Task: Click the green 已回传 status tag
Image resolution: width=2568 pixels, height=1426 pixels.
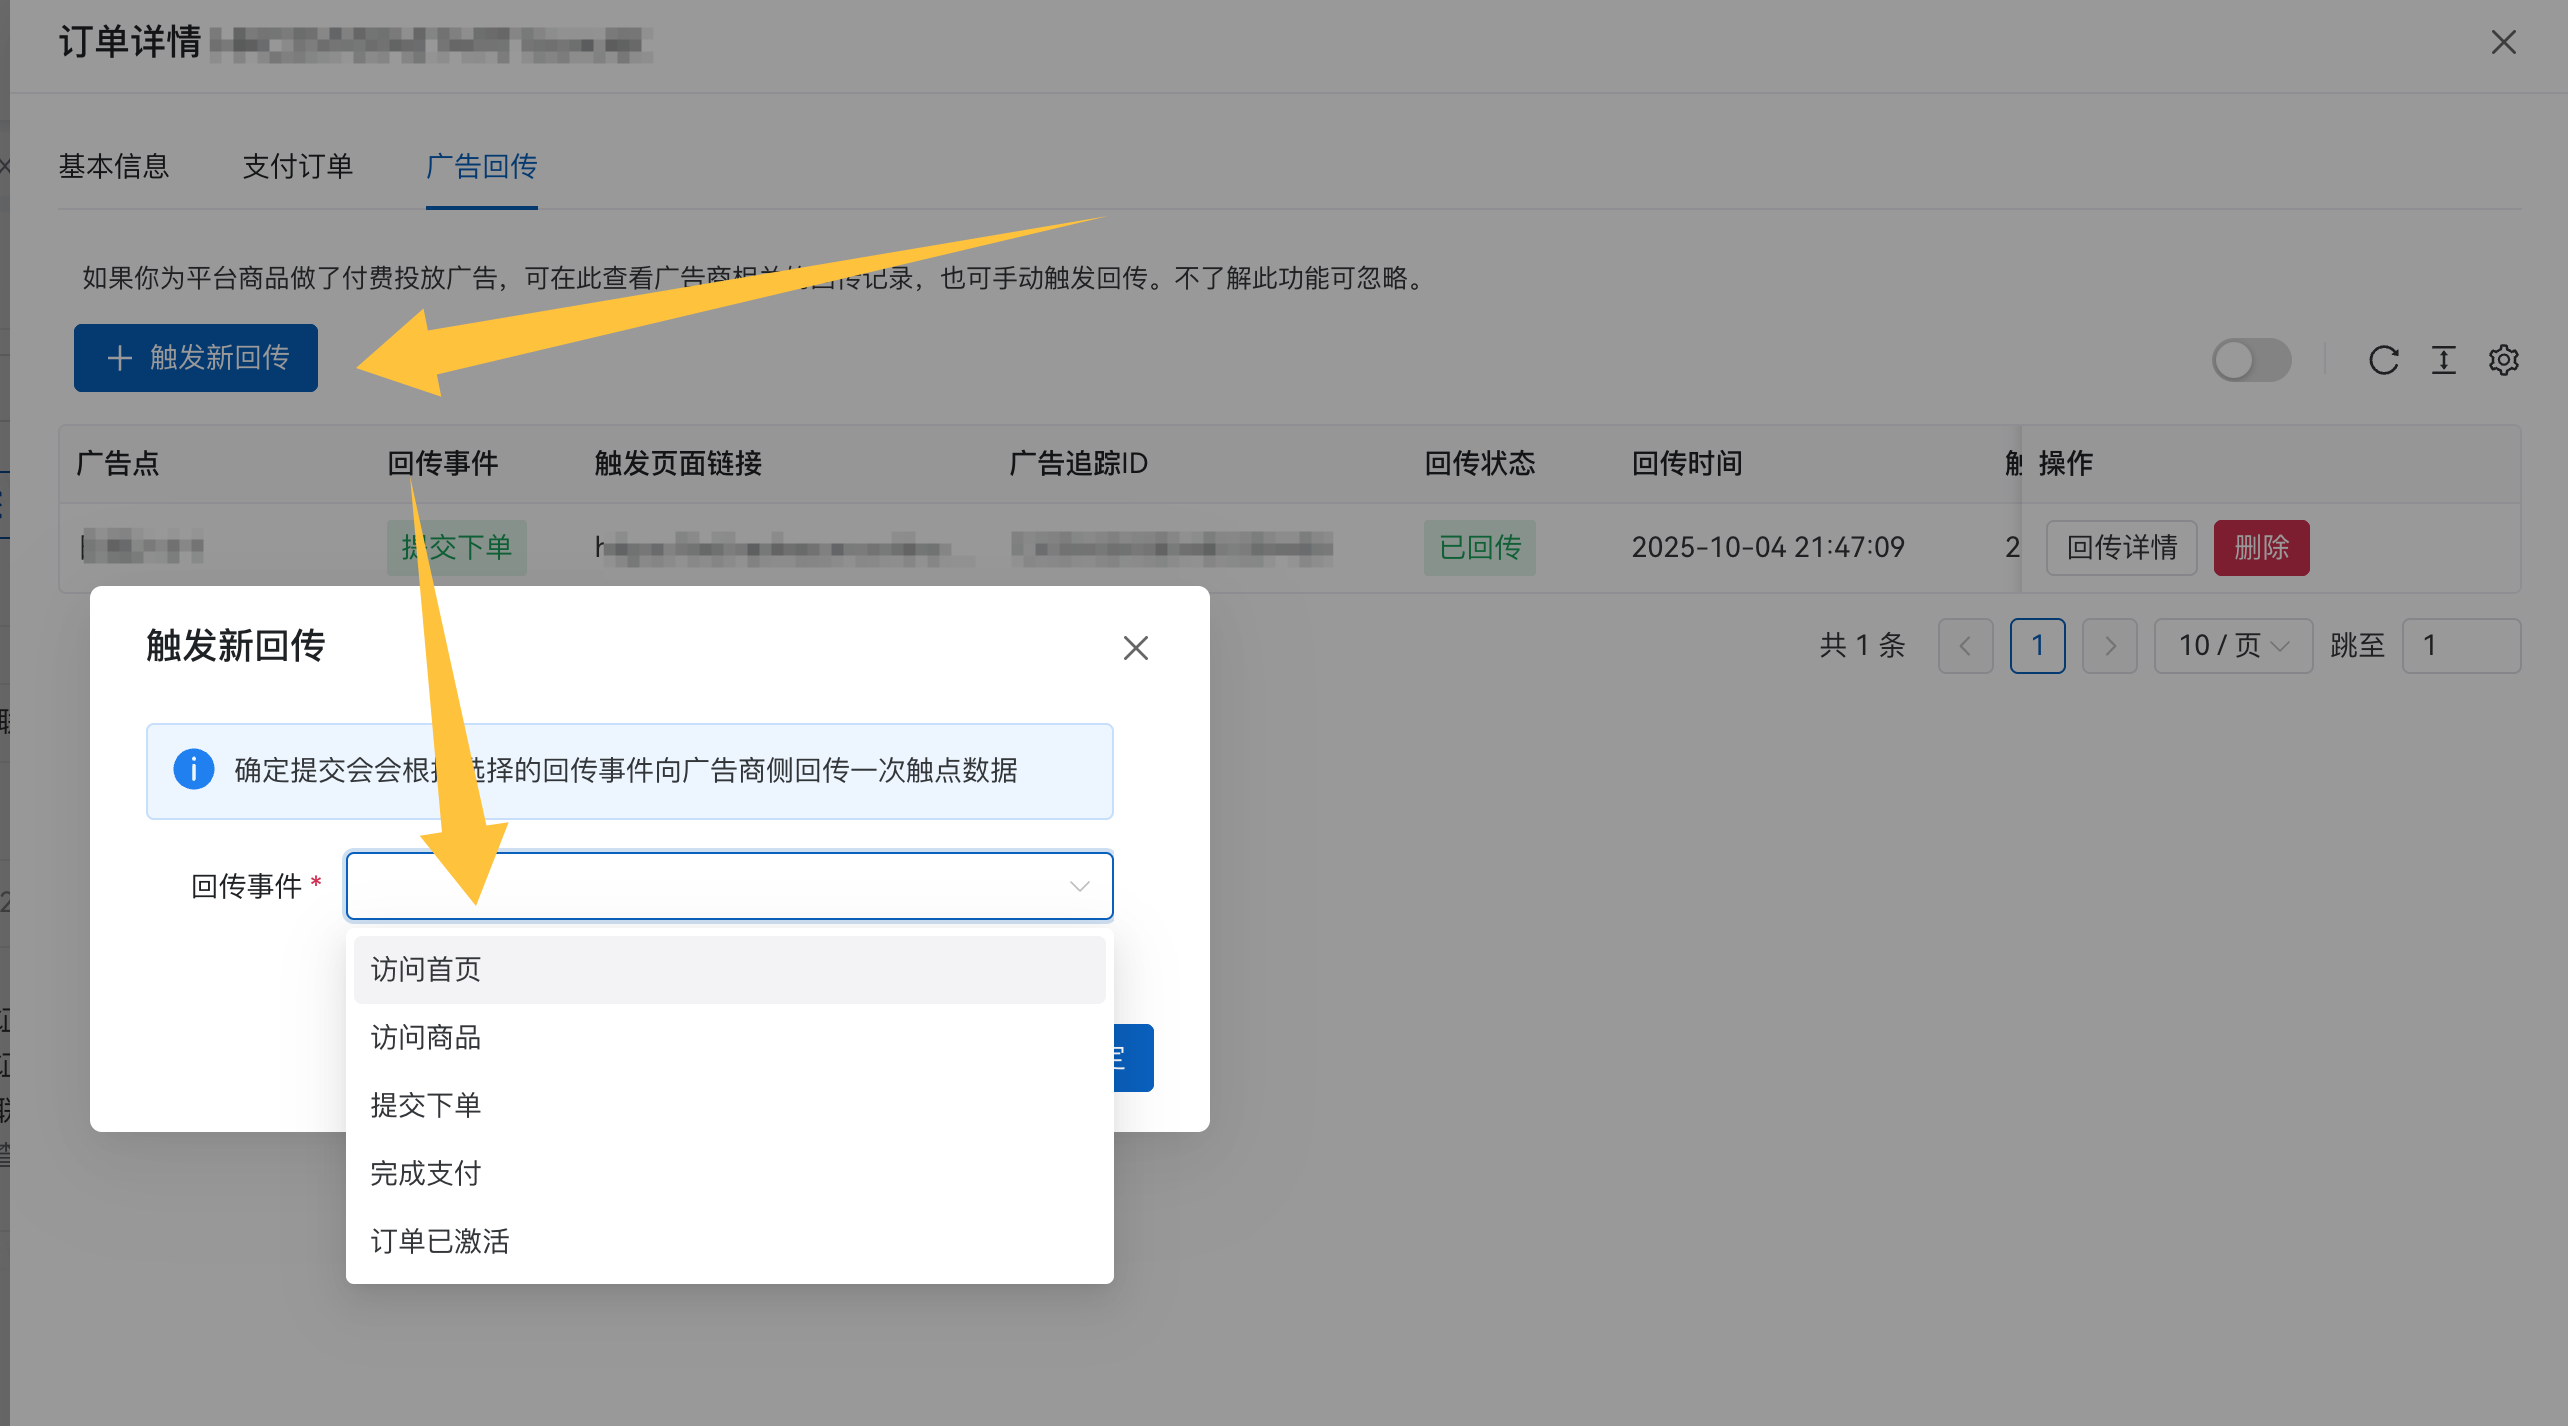Action: pyautogui.click(x=1479, y=547)
